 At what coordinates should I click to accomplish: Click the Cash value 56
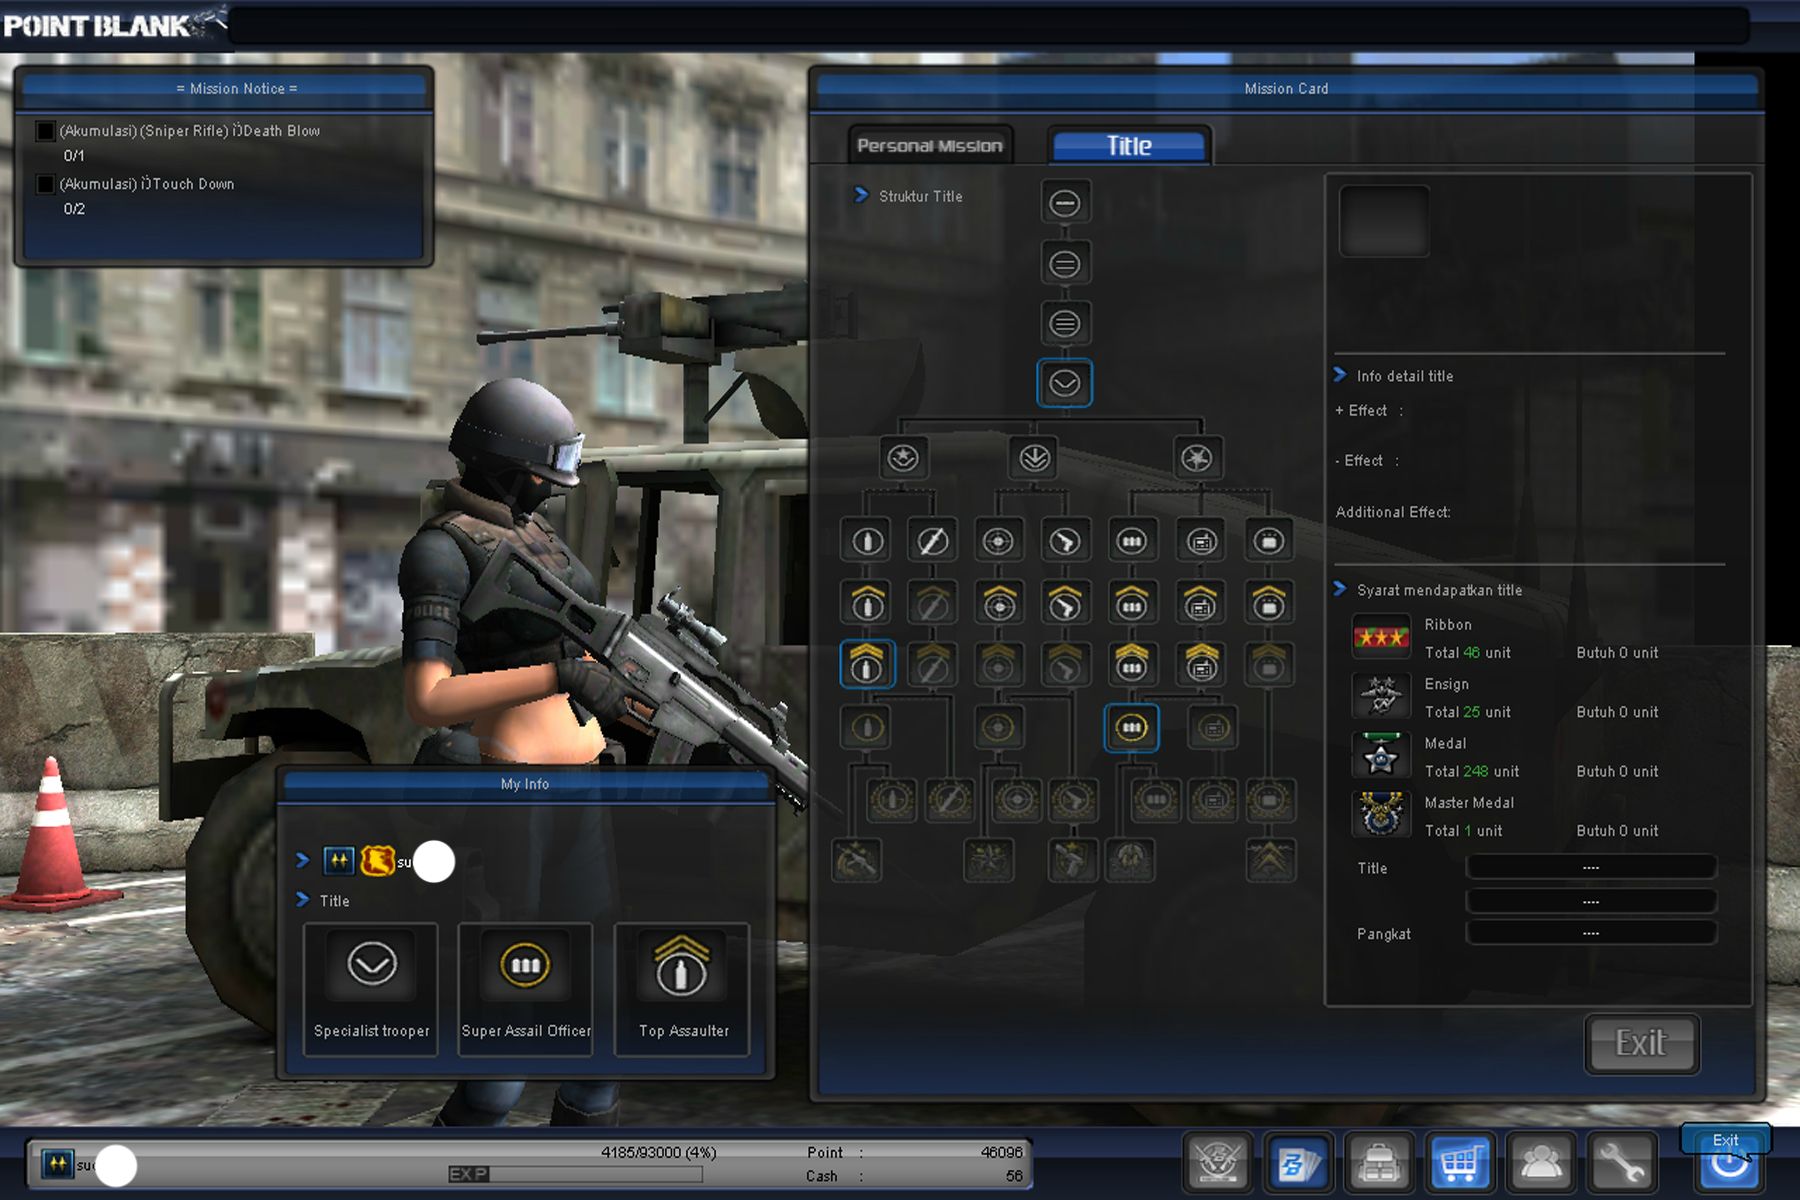1014,1176
